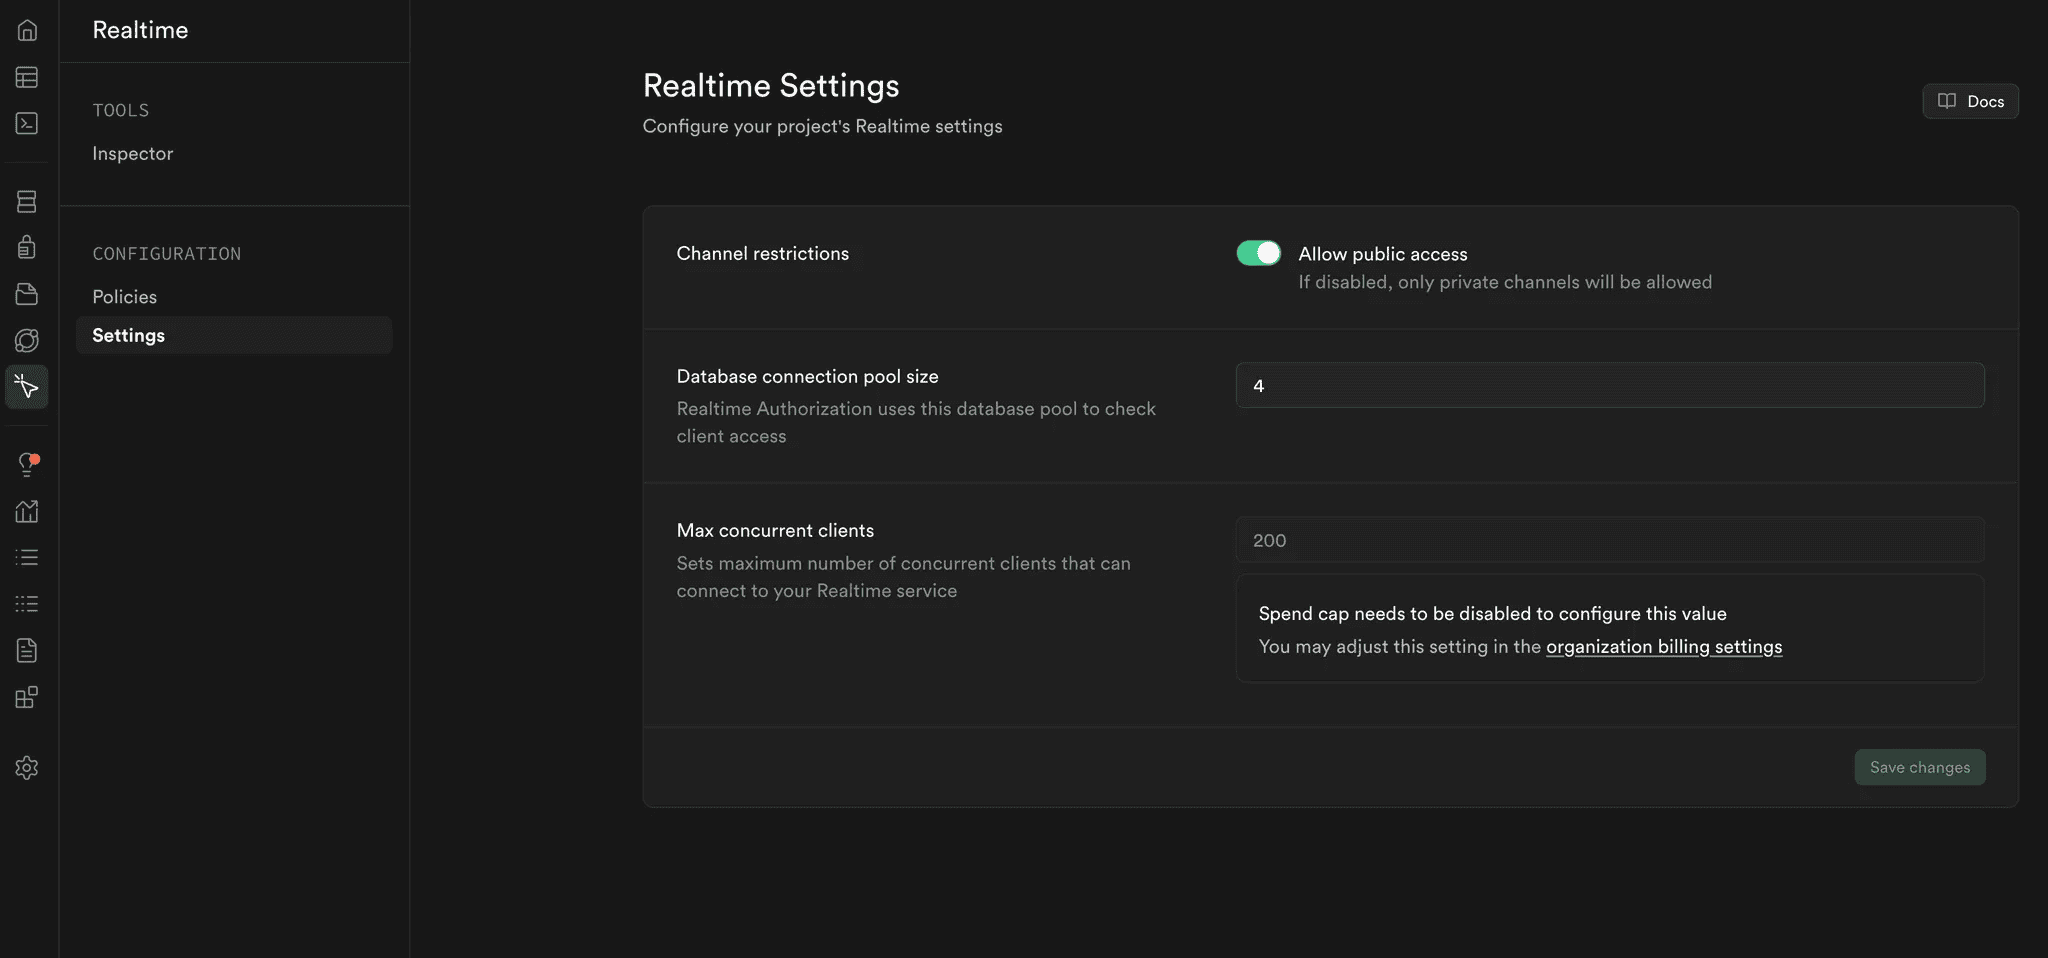Open the API Docs document icon
Screen dimensions: 2048x958
coord(27,650)
